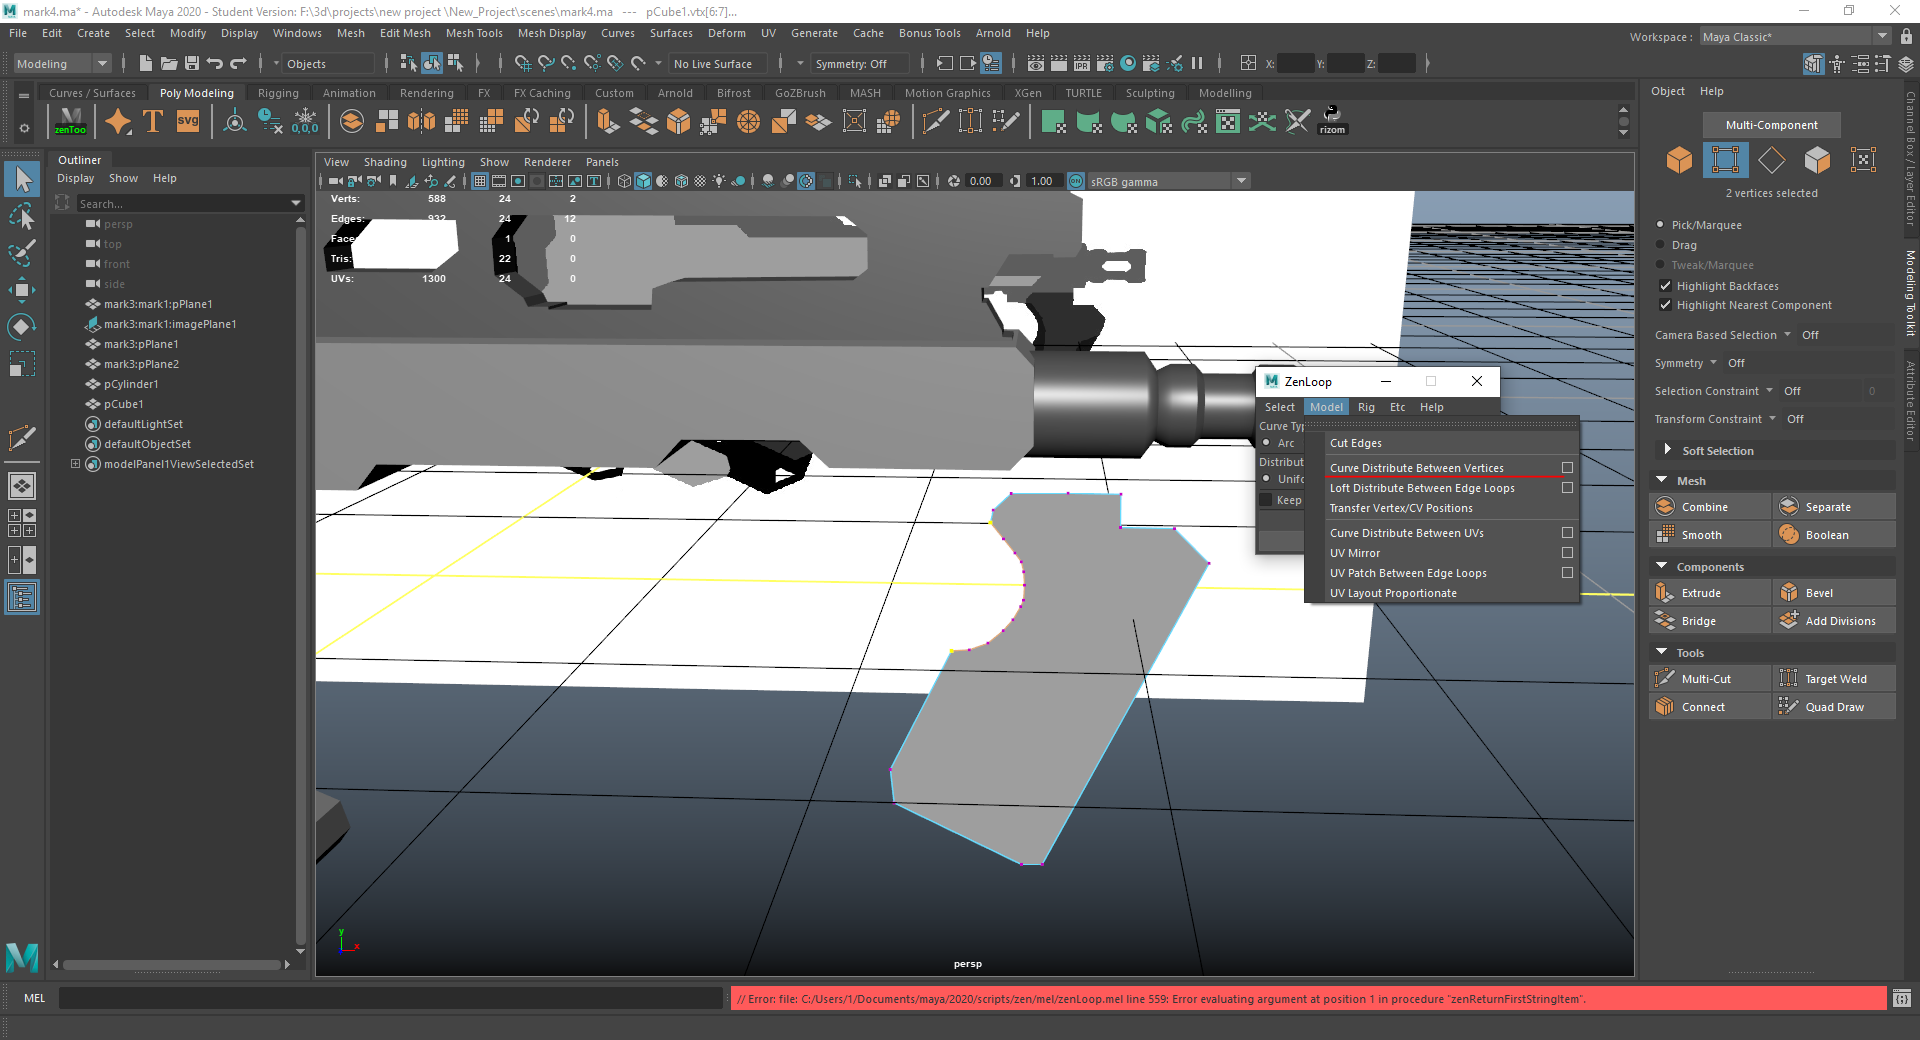This screenshot has width=1920, height=1040.
Task: Click the New Scene file icon
Action: tap(146, 63)
